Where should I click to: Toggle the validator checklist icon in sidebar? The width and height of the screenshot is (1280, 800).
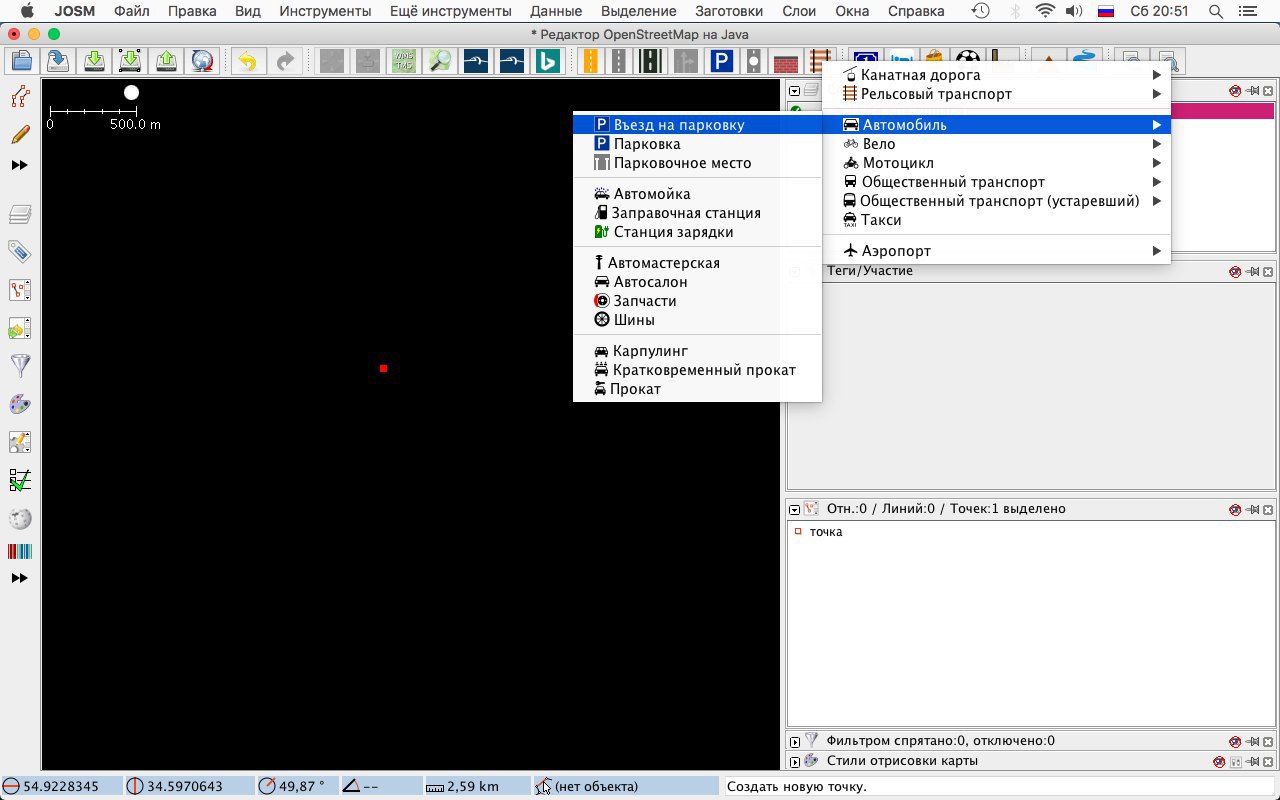pyautogui.click(x=20, y=480)
